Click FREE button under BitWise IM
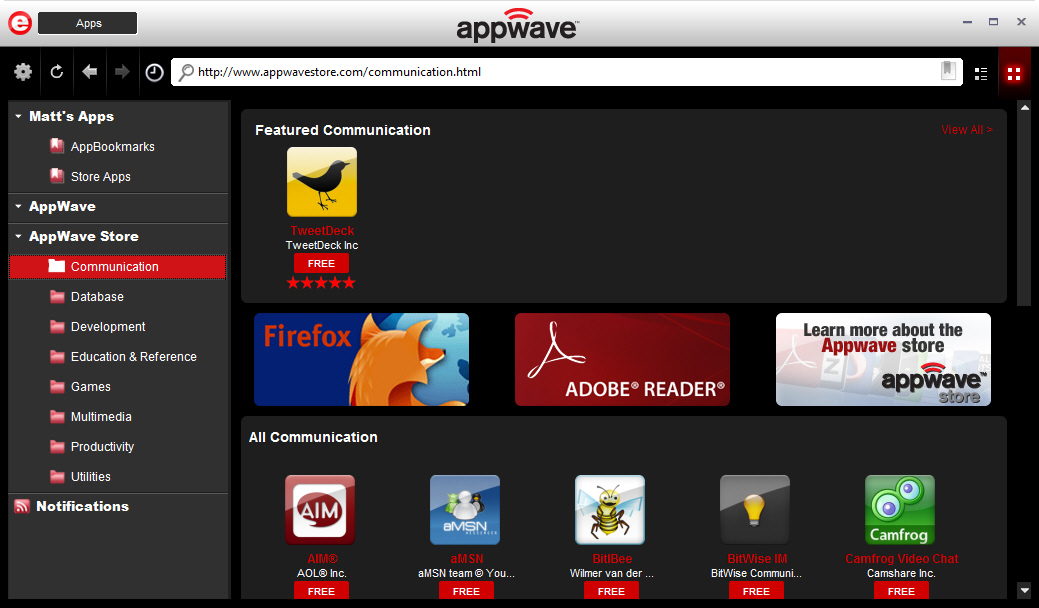Screen dimensions: 1039x608 [x=756, y=591]
